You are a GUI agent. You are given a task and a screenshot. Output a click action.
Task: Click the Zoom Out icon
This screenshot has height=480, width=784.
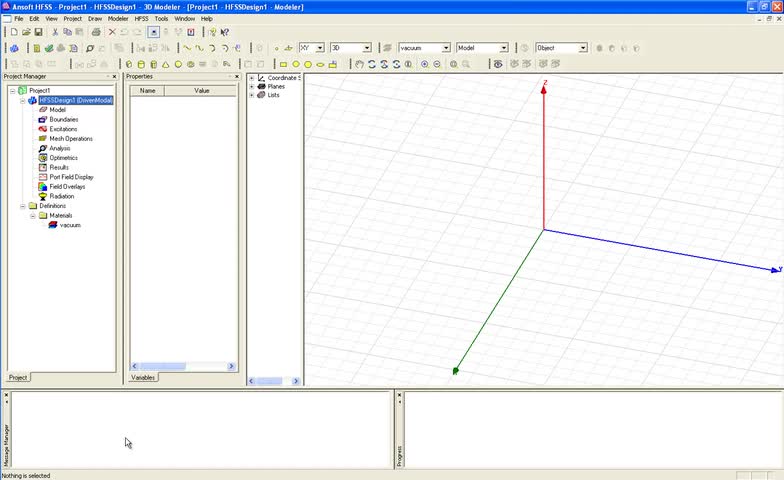pos(437,64)
